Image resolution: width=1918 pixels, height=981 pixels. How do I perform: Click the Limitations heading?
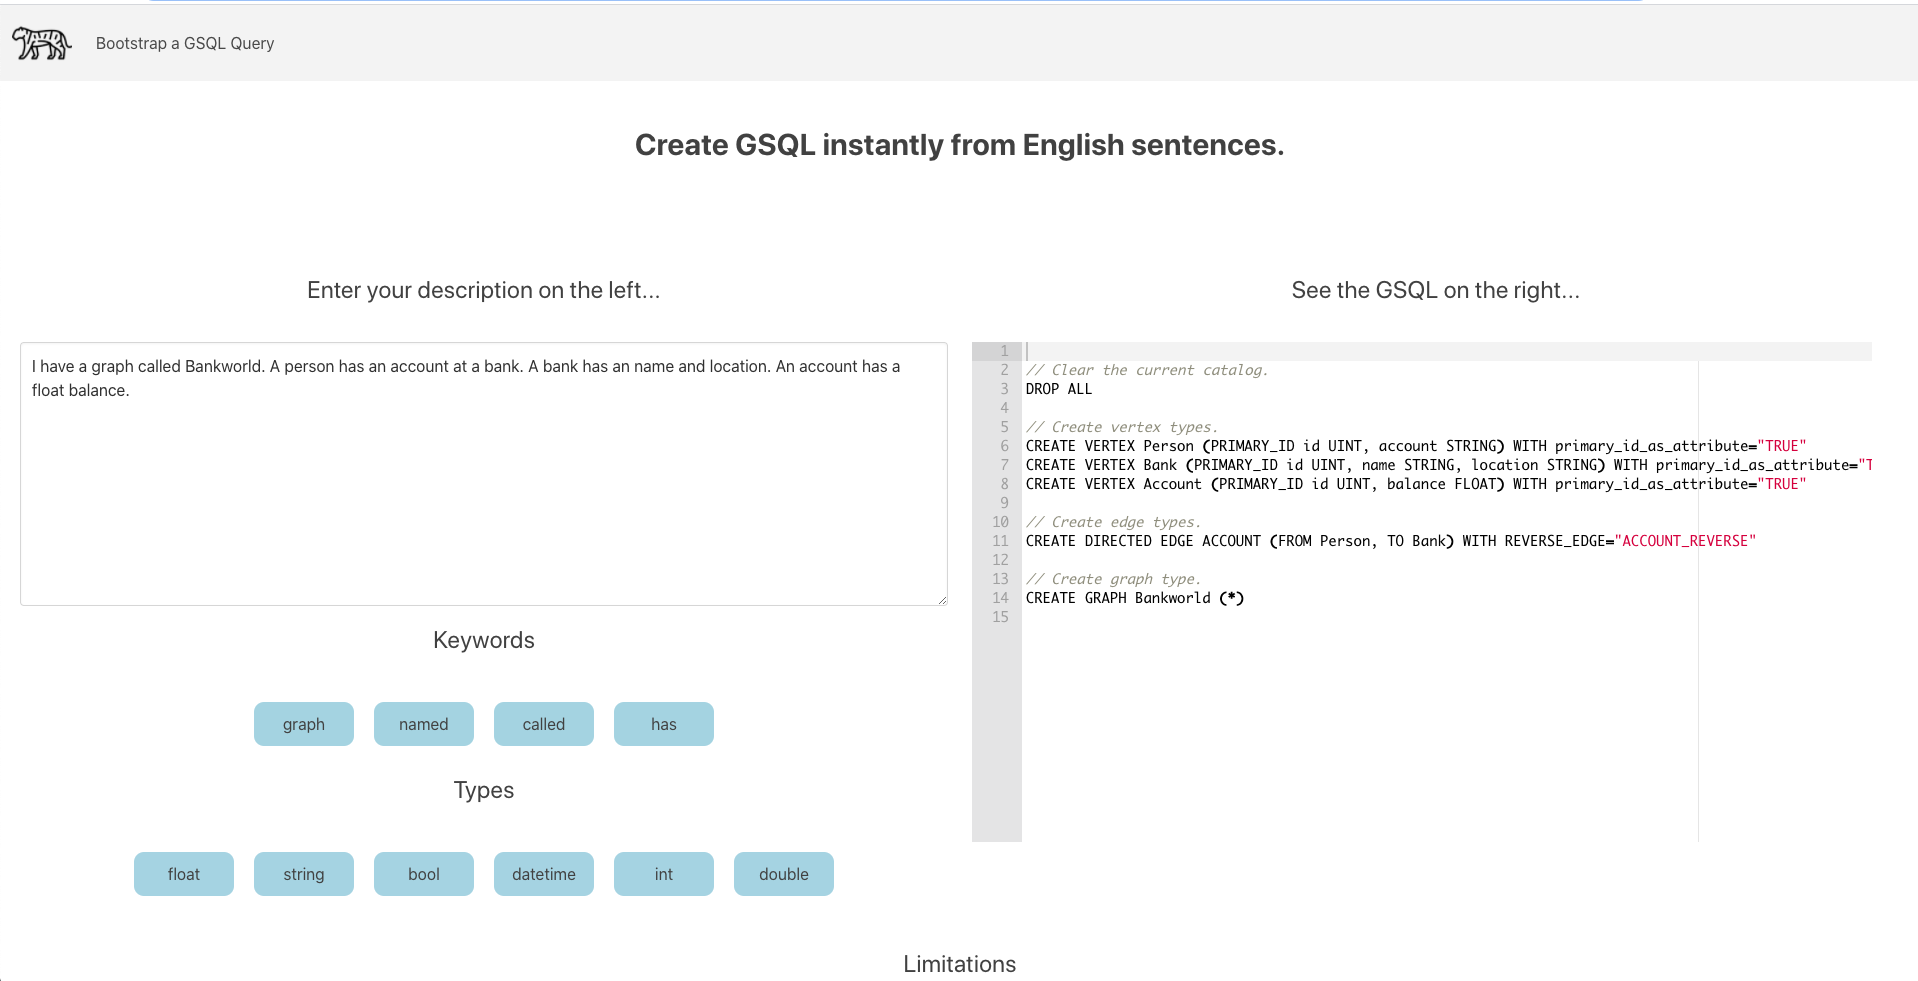960,964
